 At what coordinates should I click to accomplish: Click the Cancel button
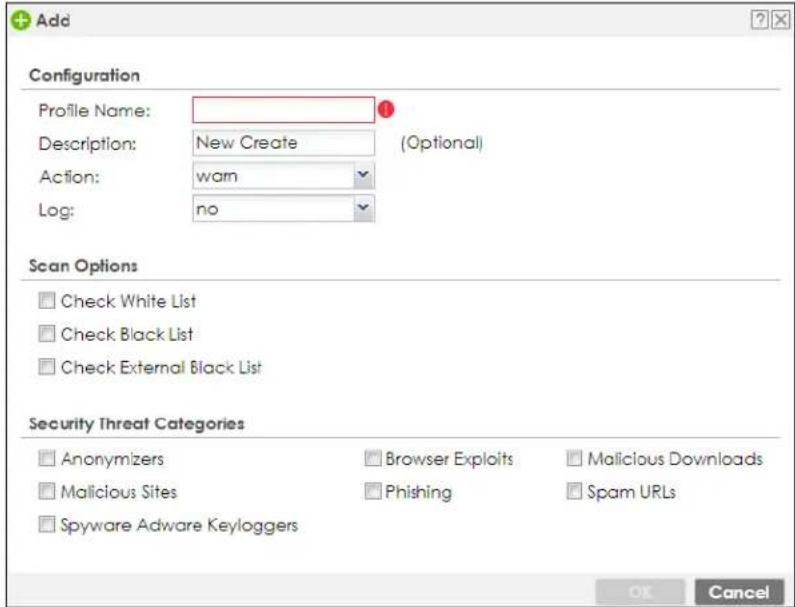click(x=739, y=592)
